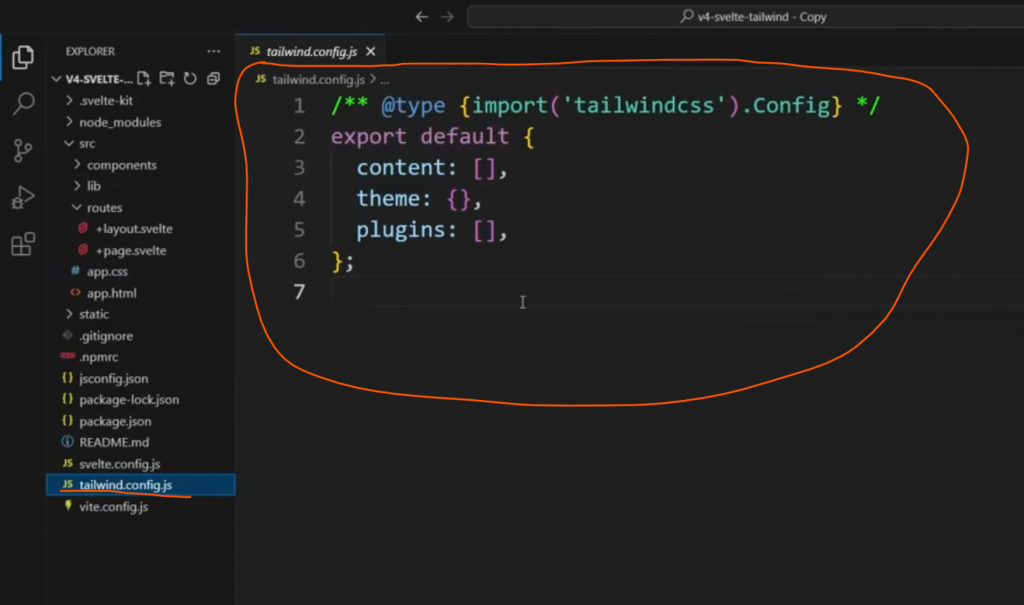This screenshot has width=1024, height=605.
Task: Open Explorer's more actions ellipsis menu
Action: pyautogui.click(x=213, y=51)
